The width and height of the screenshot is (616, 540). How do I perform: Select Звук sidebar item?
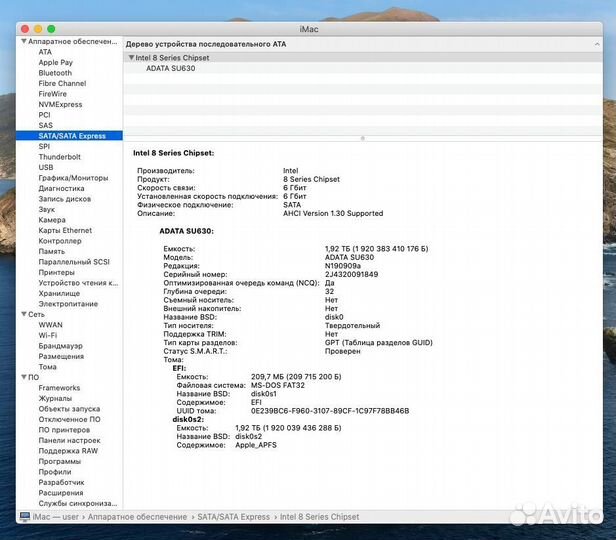[47, 209]
